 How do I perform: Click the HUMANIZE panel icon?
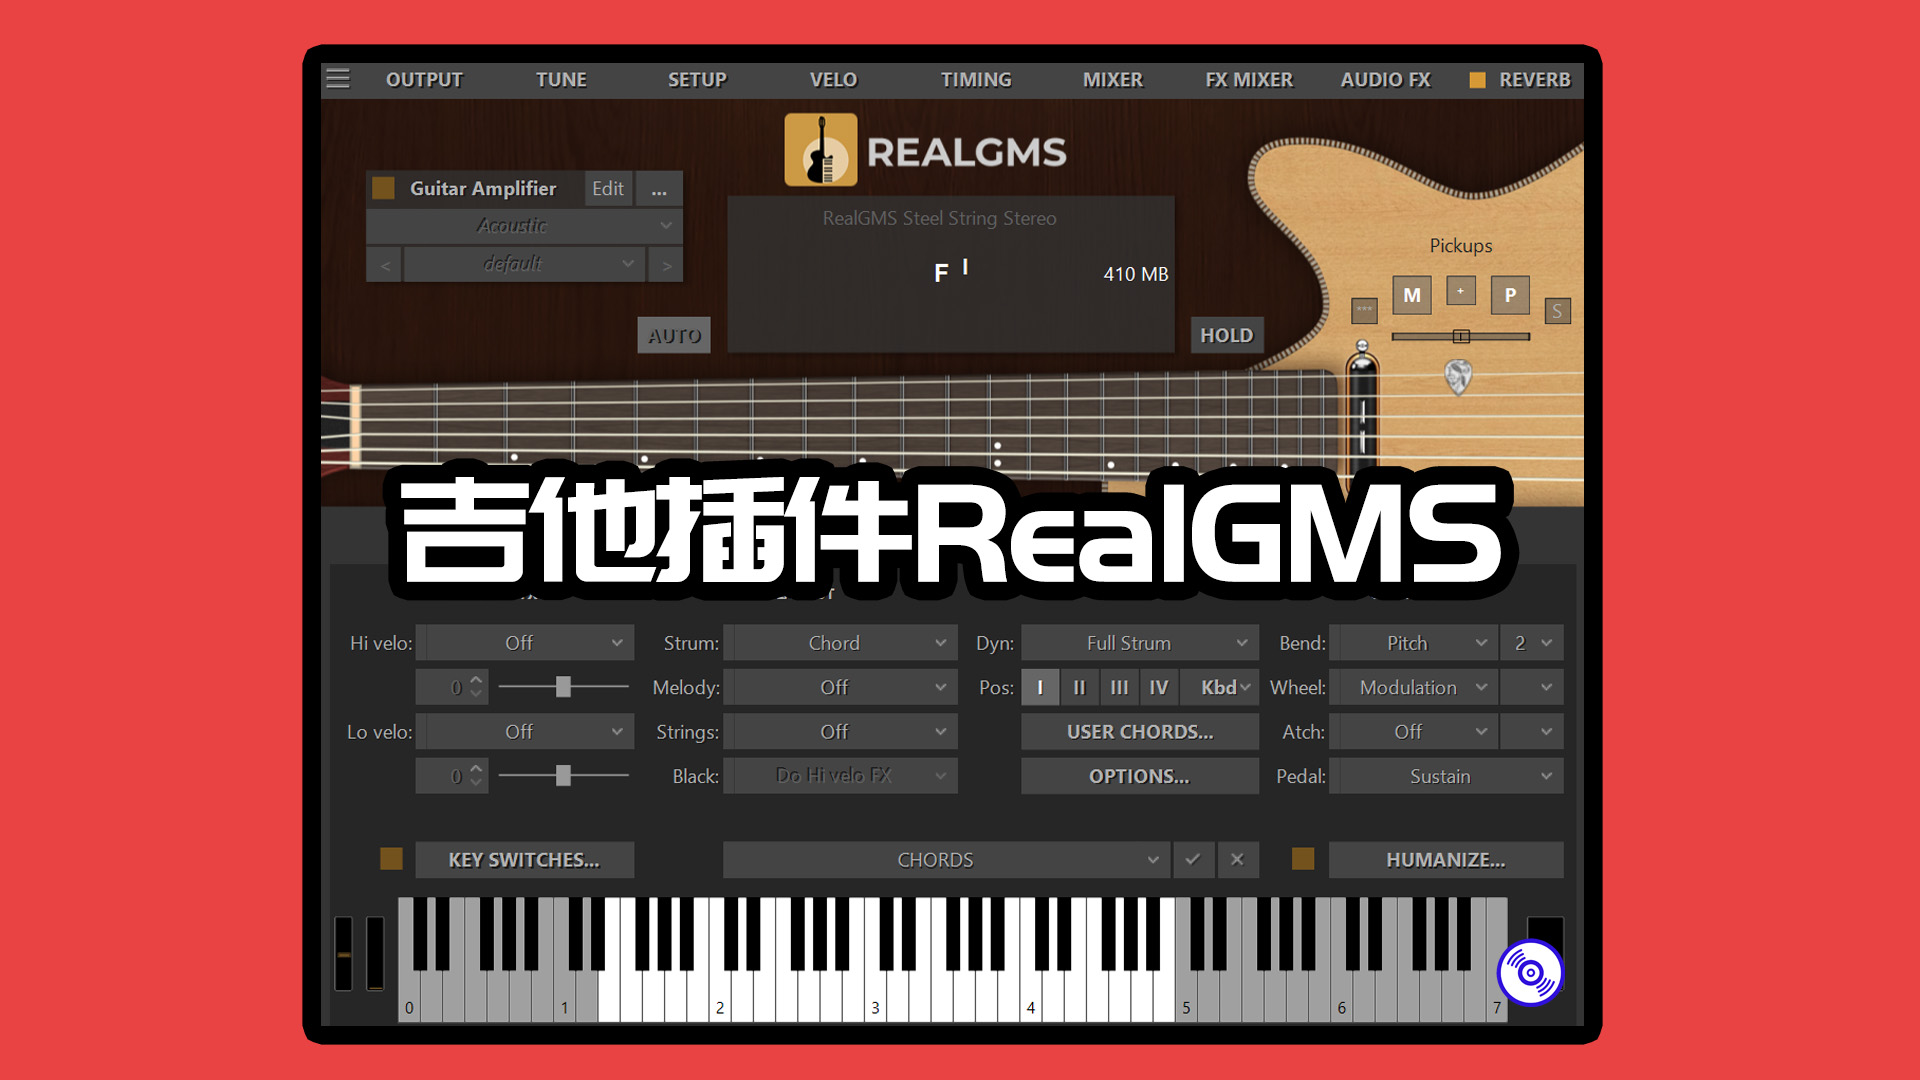(x=1303, y=858)
